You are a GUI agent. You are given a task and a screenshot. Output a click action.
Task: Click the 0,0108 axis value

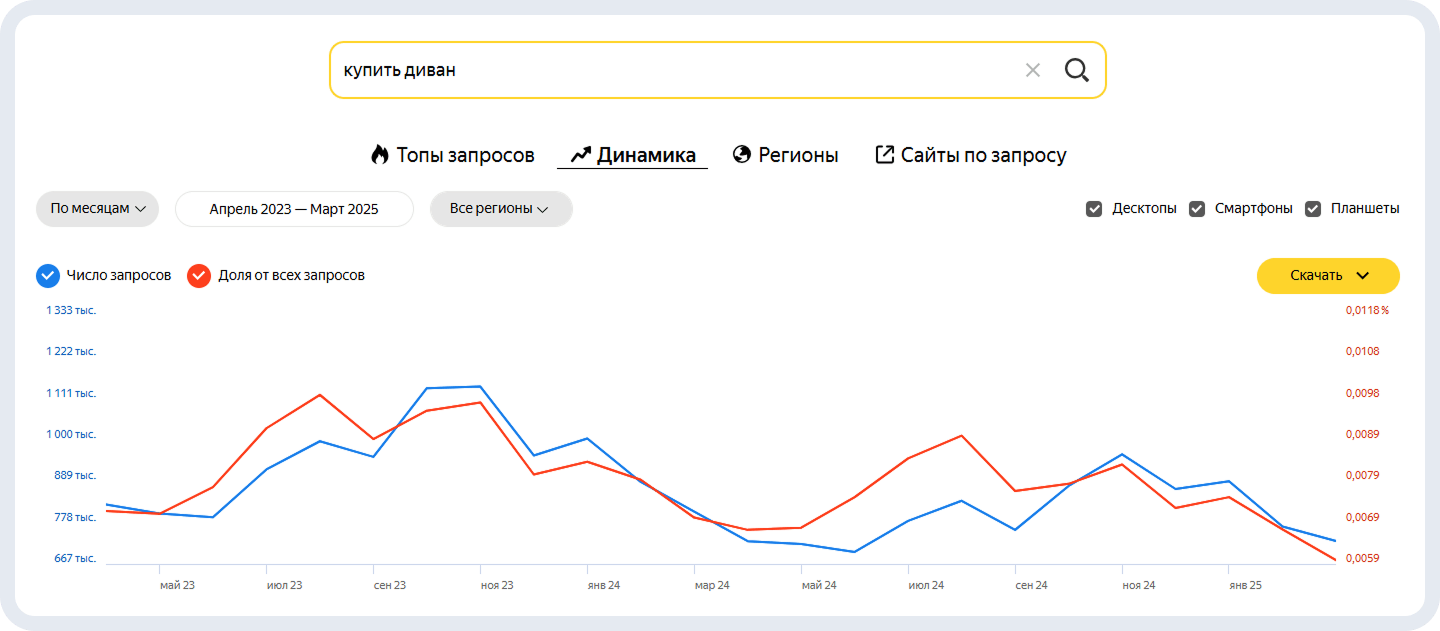(1362, 351)
